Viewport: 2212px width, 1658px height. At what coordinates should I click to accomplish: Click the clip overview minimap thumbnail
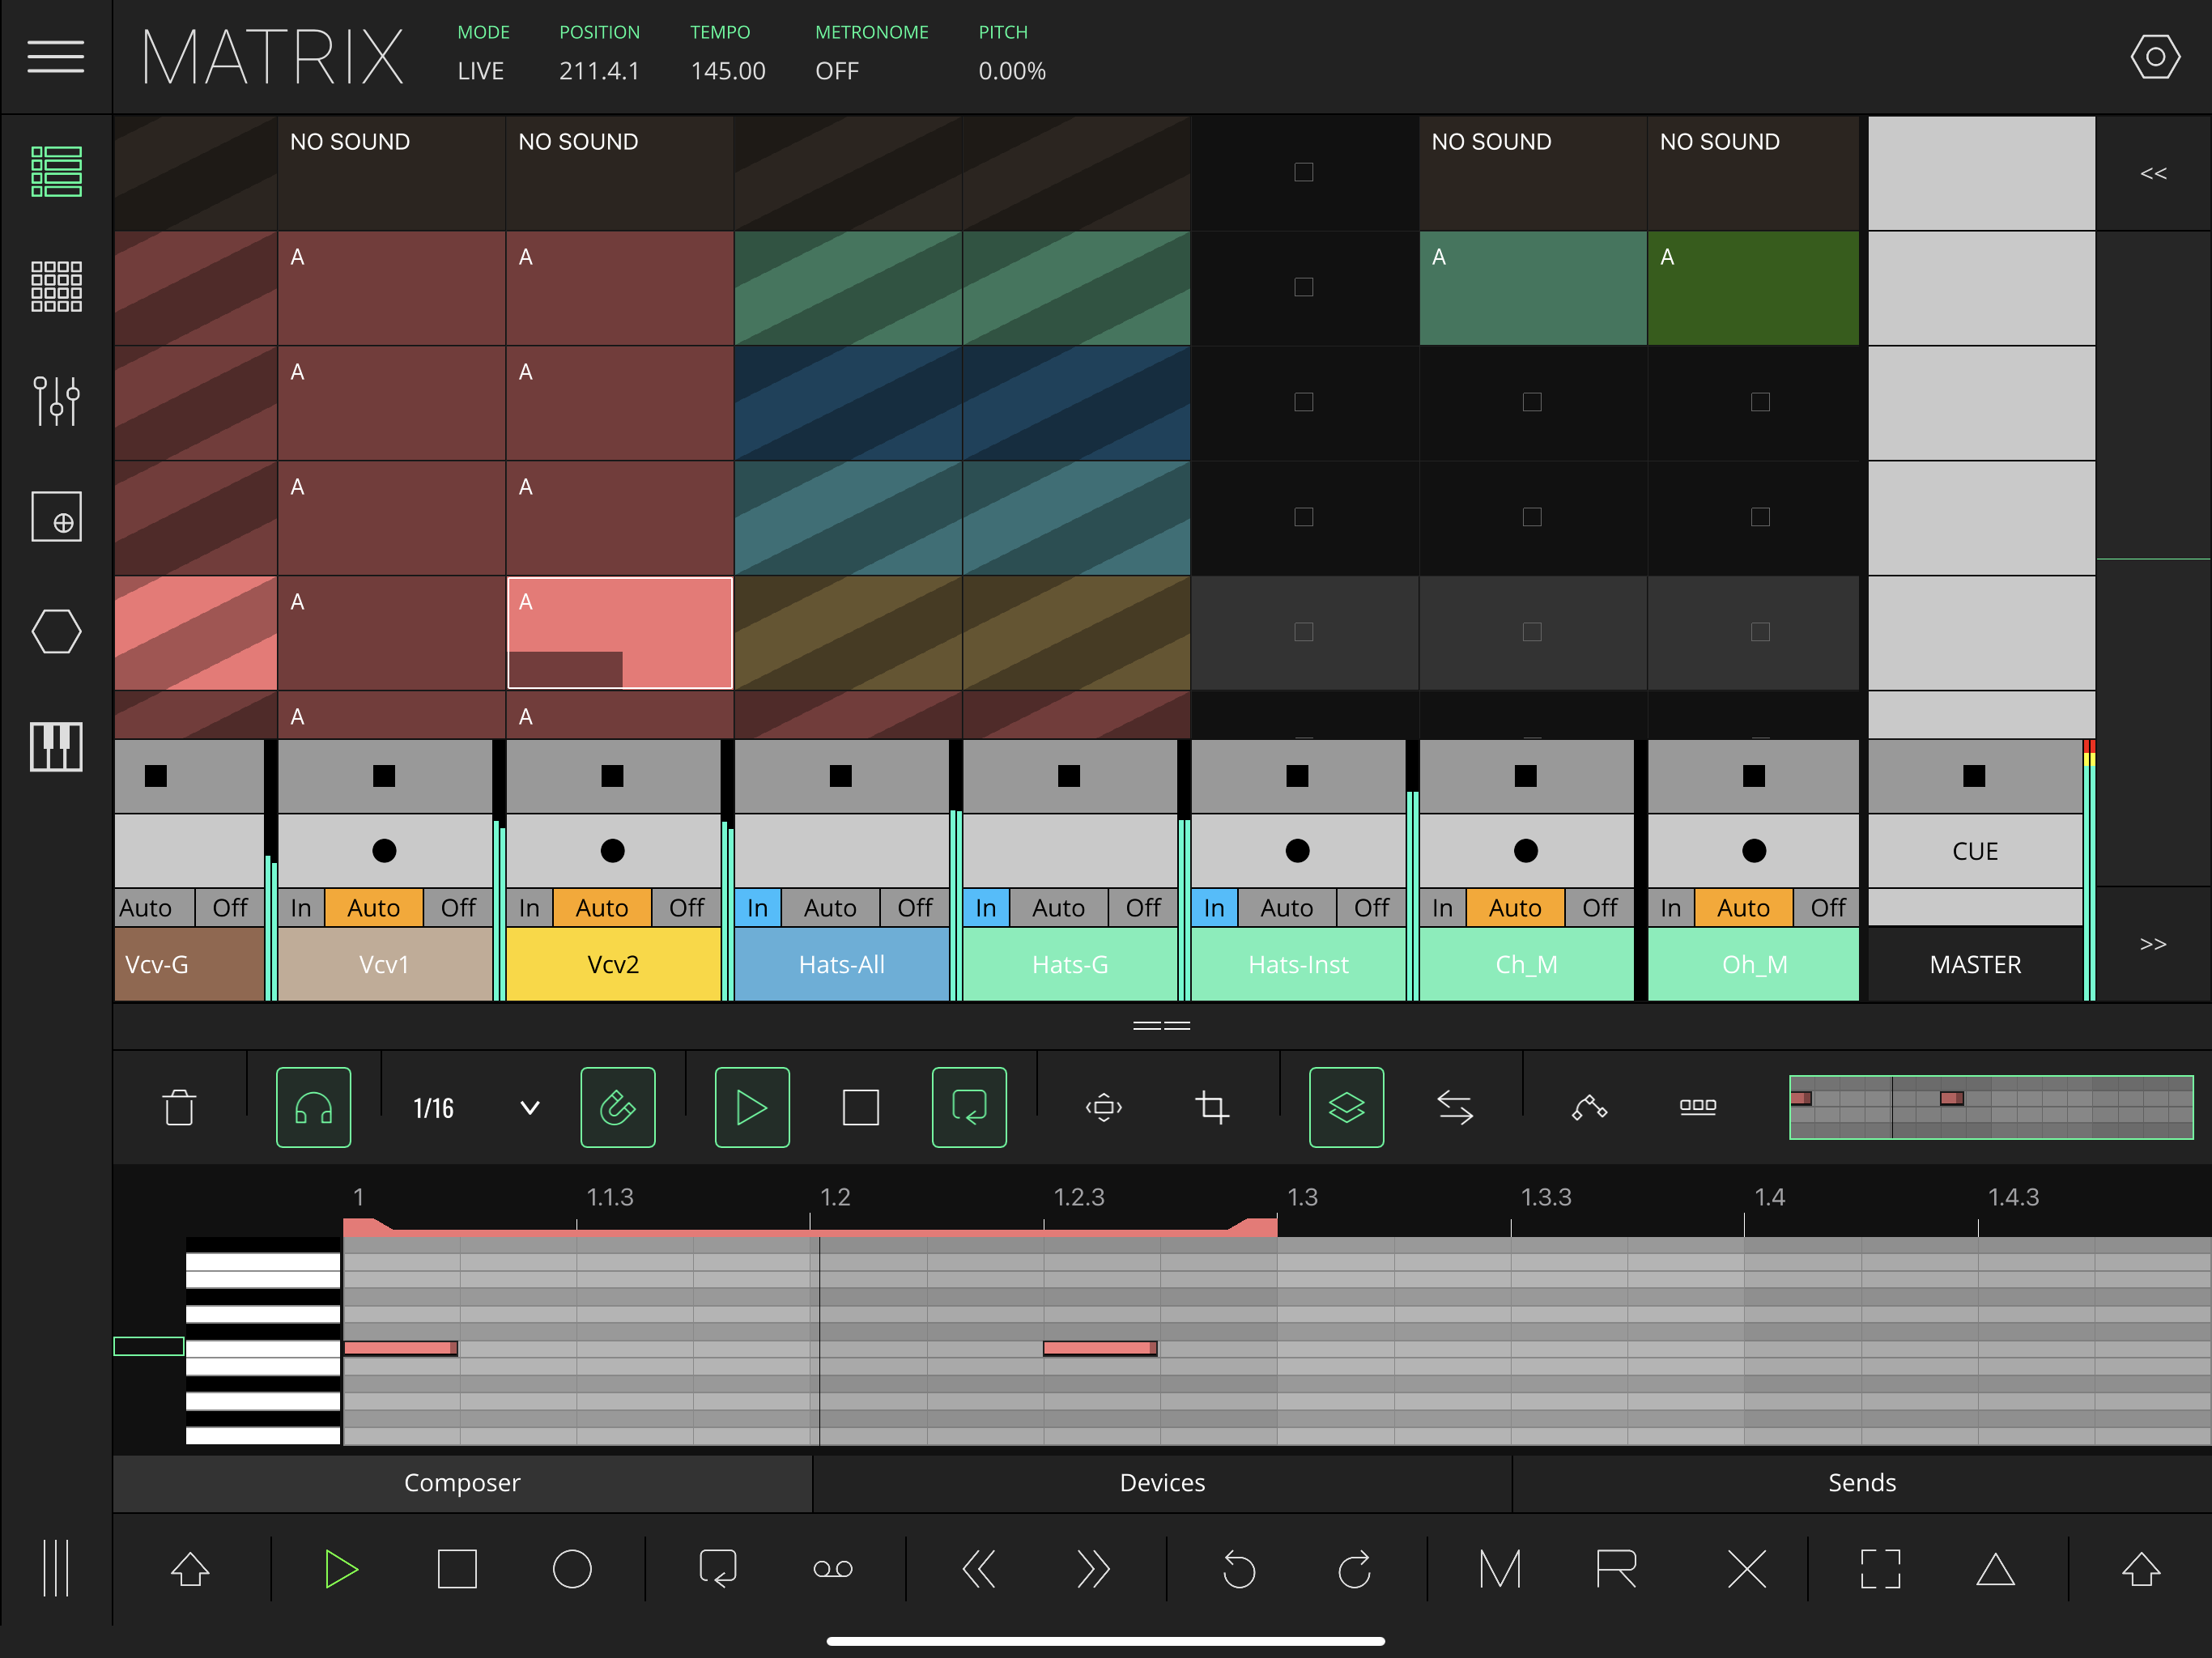click(x=1990, y=1107)
